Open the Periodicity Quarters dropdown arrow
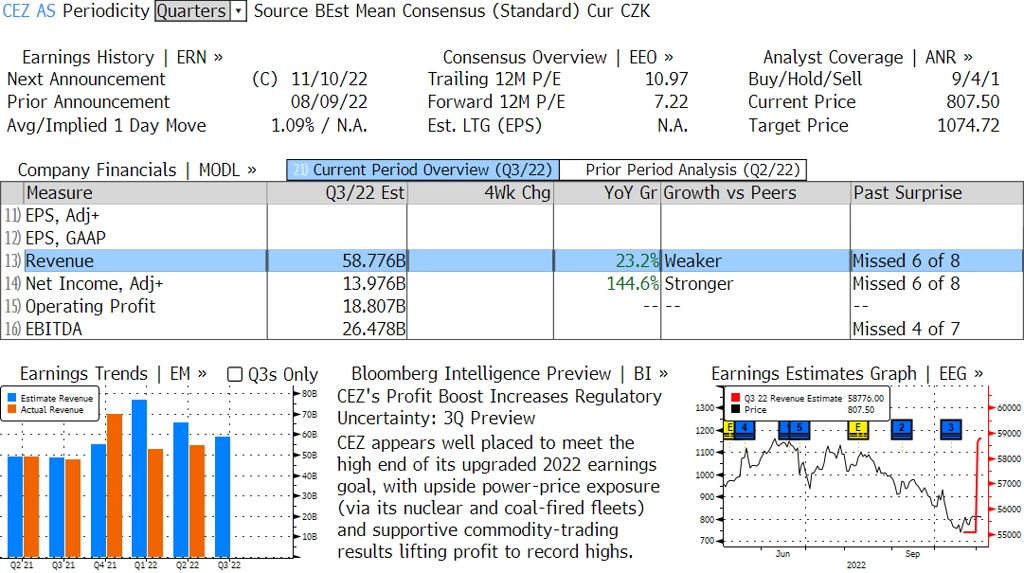 point(238,11)
